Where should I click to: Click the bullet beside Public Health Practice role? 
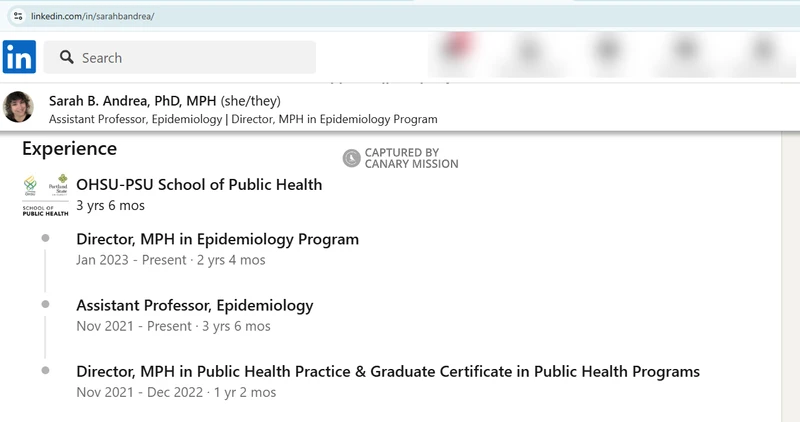point(45,371)
